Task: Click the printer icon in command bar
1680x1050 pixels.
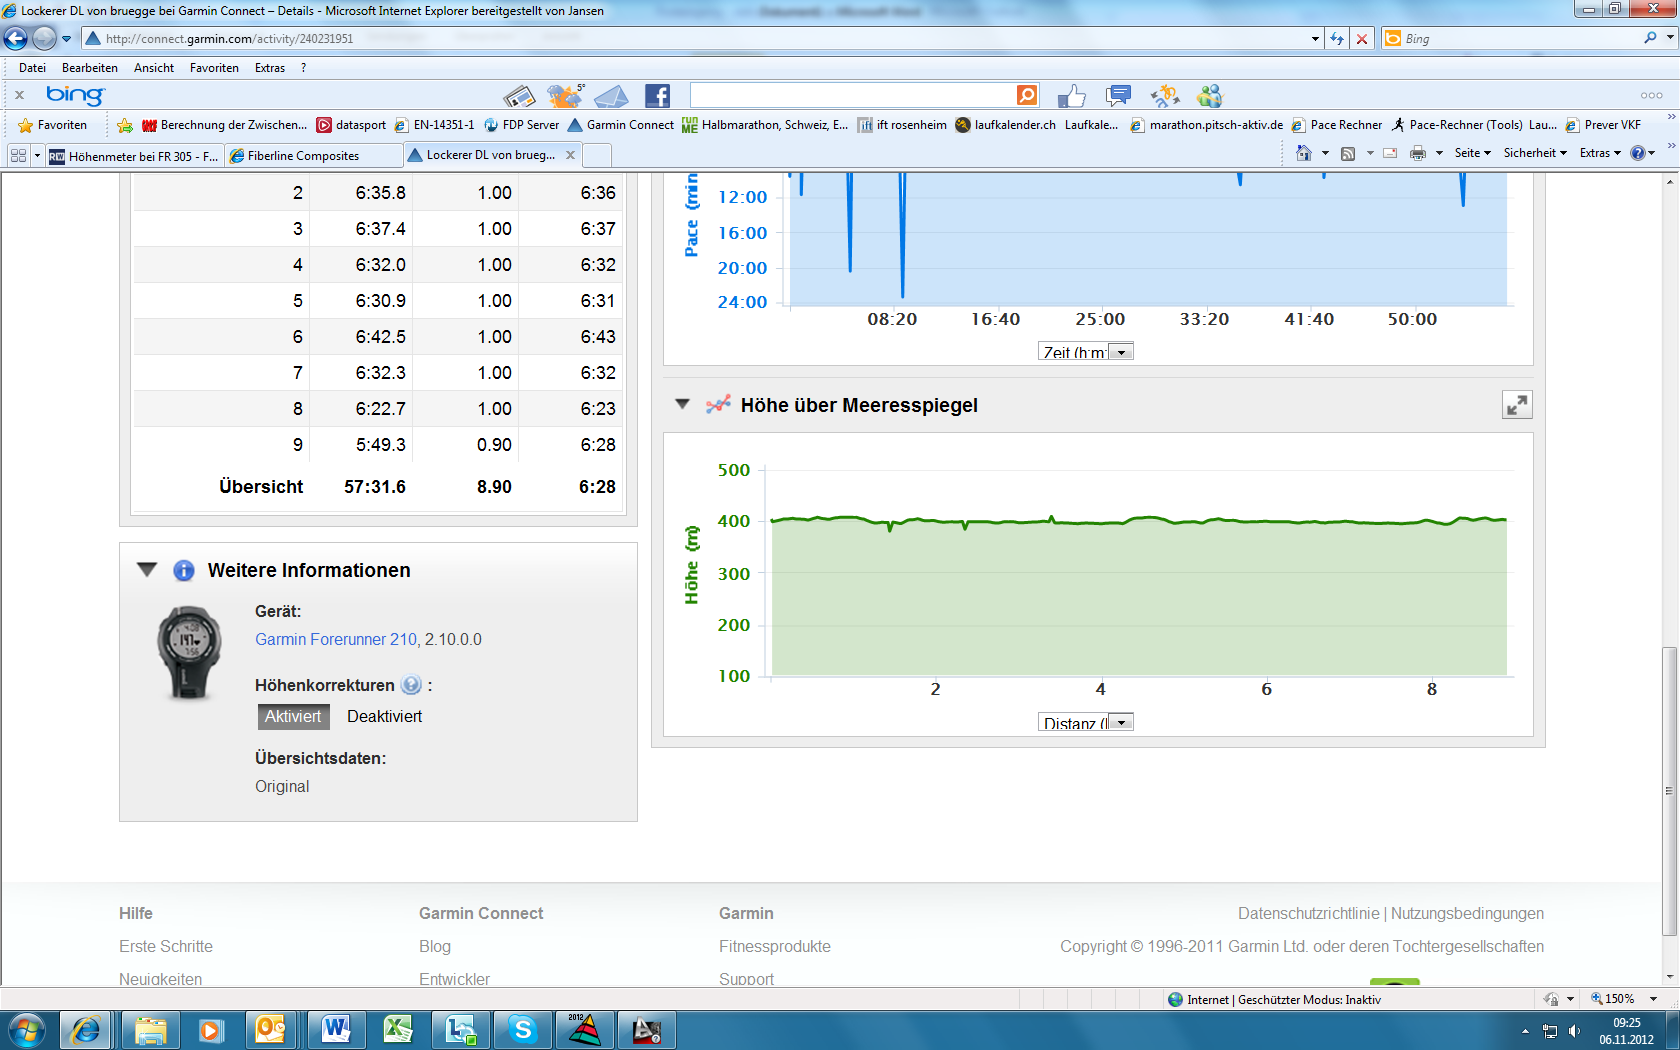Action: 1417,153
